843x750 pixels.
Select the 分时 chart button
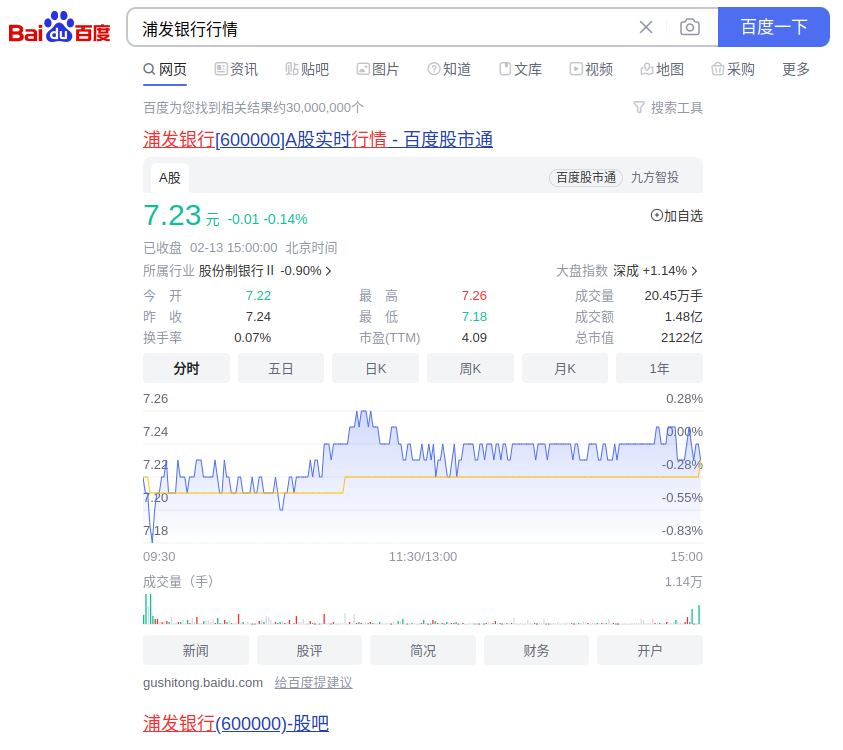tap(186, 368)
